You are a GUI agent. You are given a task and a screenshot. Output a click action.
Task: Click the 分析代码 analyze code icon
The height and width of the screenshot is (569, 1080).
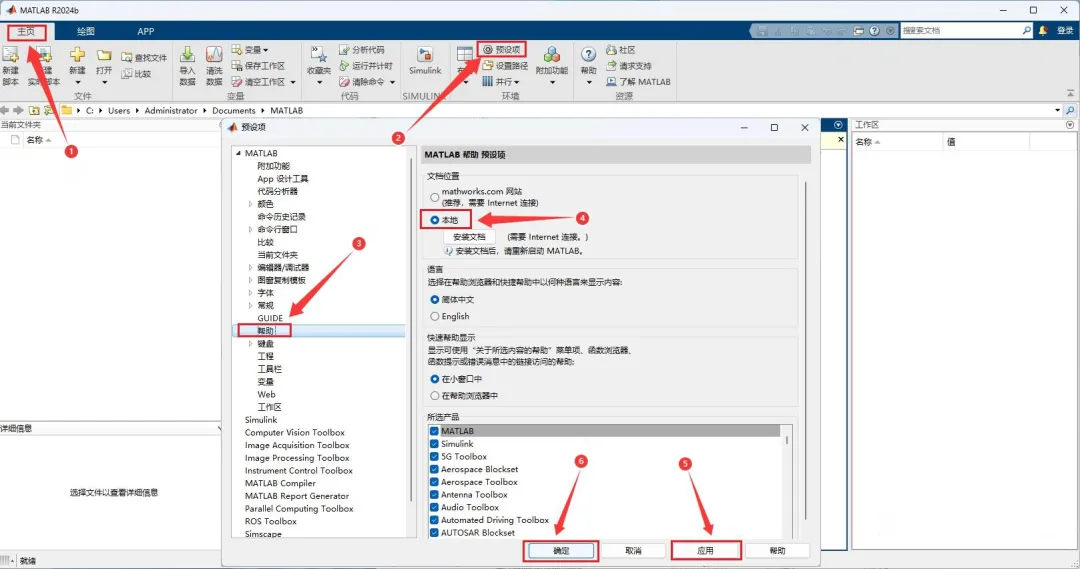click(344, 50)
